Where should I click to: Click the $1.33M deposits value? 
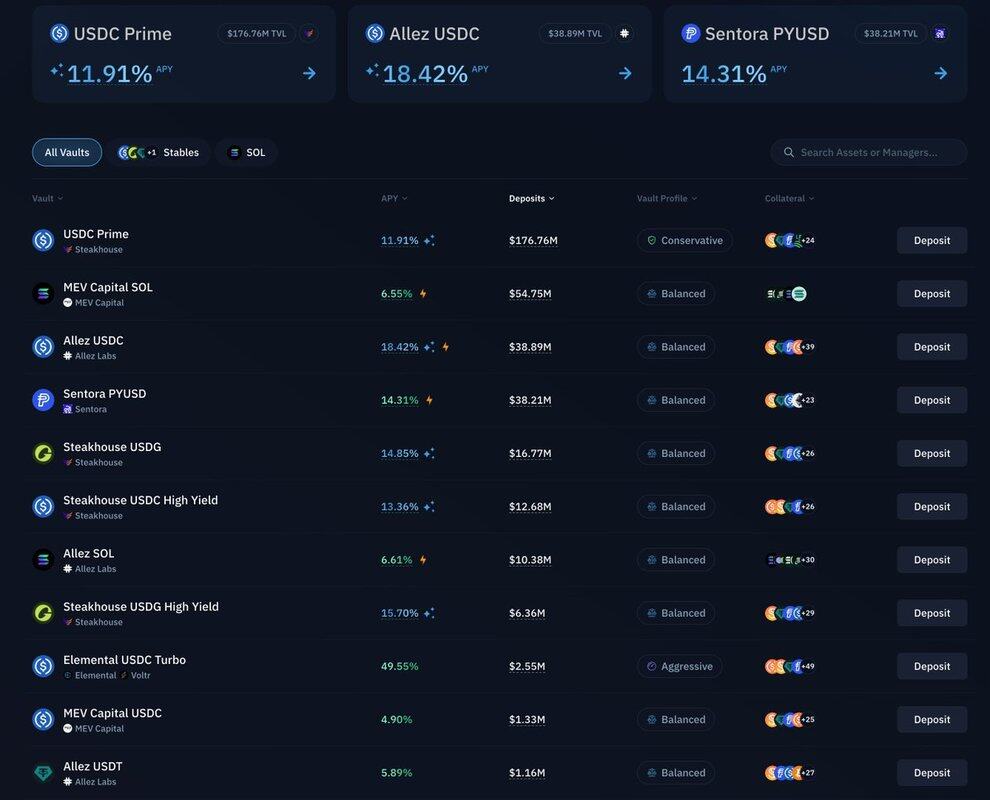tap(527, 720)
